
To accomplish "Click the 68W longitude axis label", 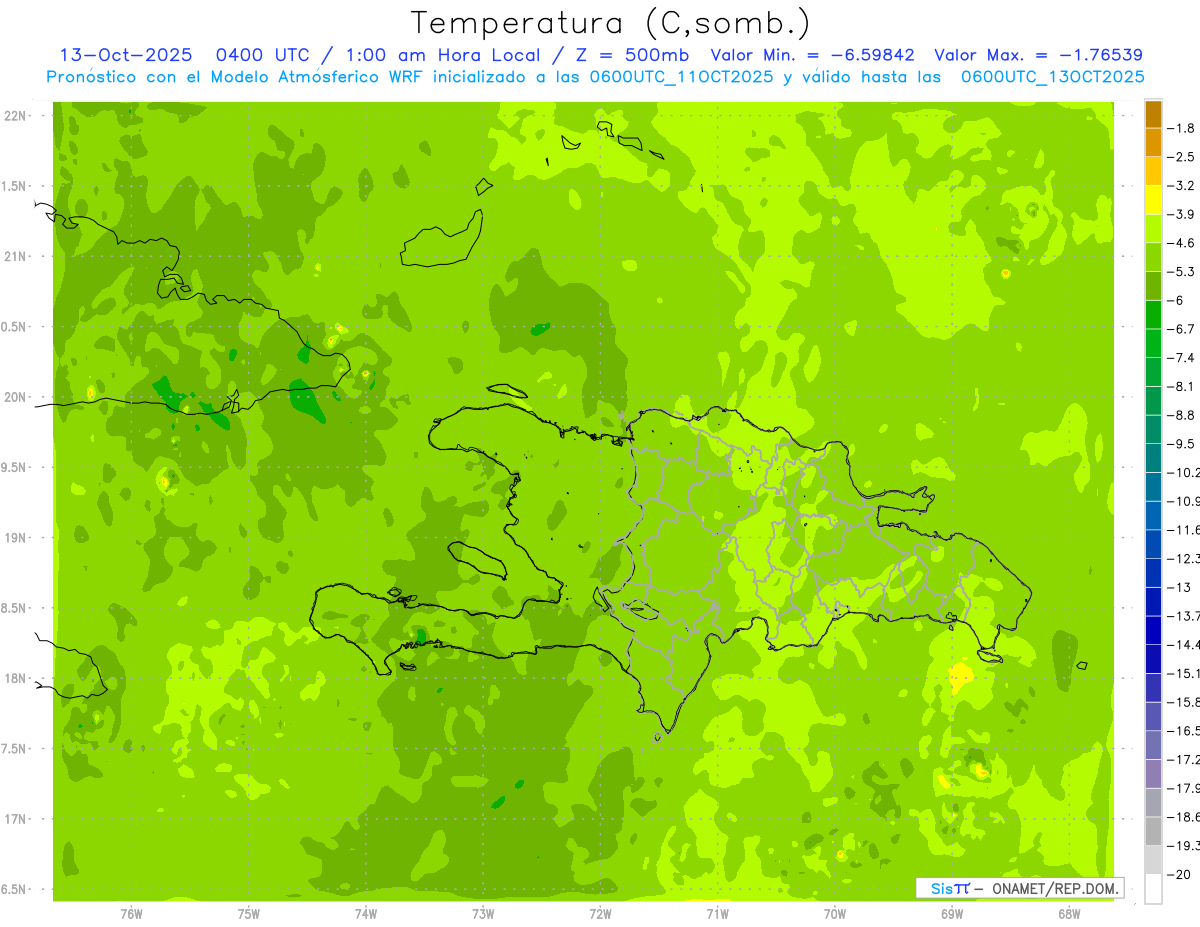I will [x=1068, y=913].
